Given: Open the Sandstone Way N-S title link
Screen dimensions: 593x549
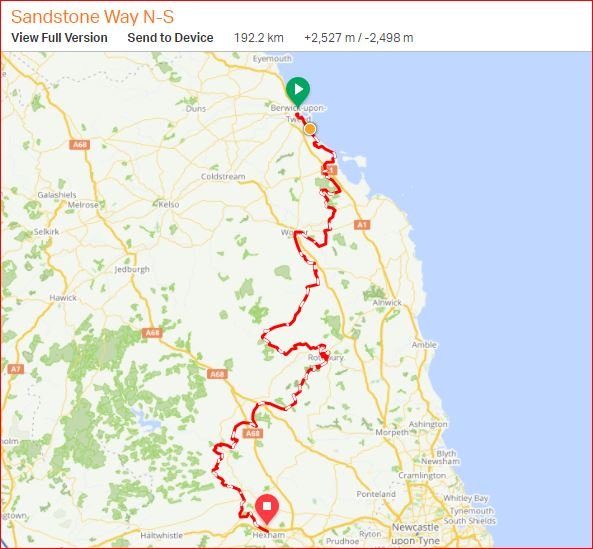Looking at the screenshot, I should pyautogui.click(x=92, y=17).
